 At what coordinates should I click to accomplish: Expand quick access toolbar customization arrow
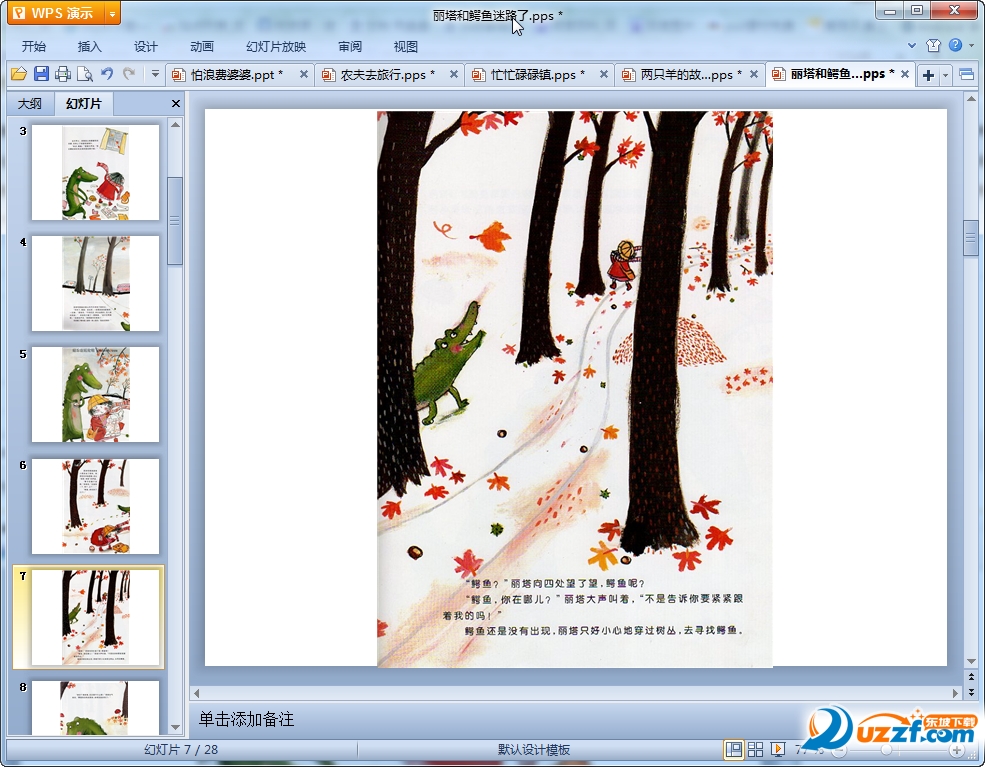click(155, 74)
